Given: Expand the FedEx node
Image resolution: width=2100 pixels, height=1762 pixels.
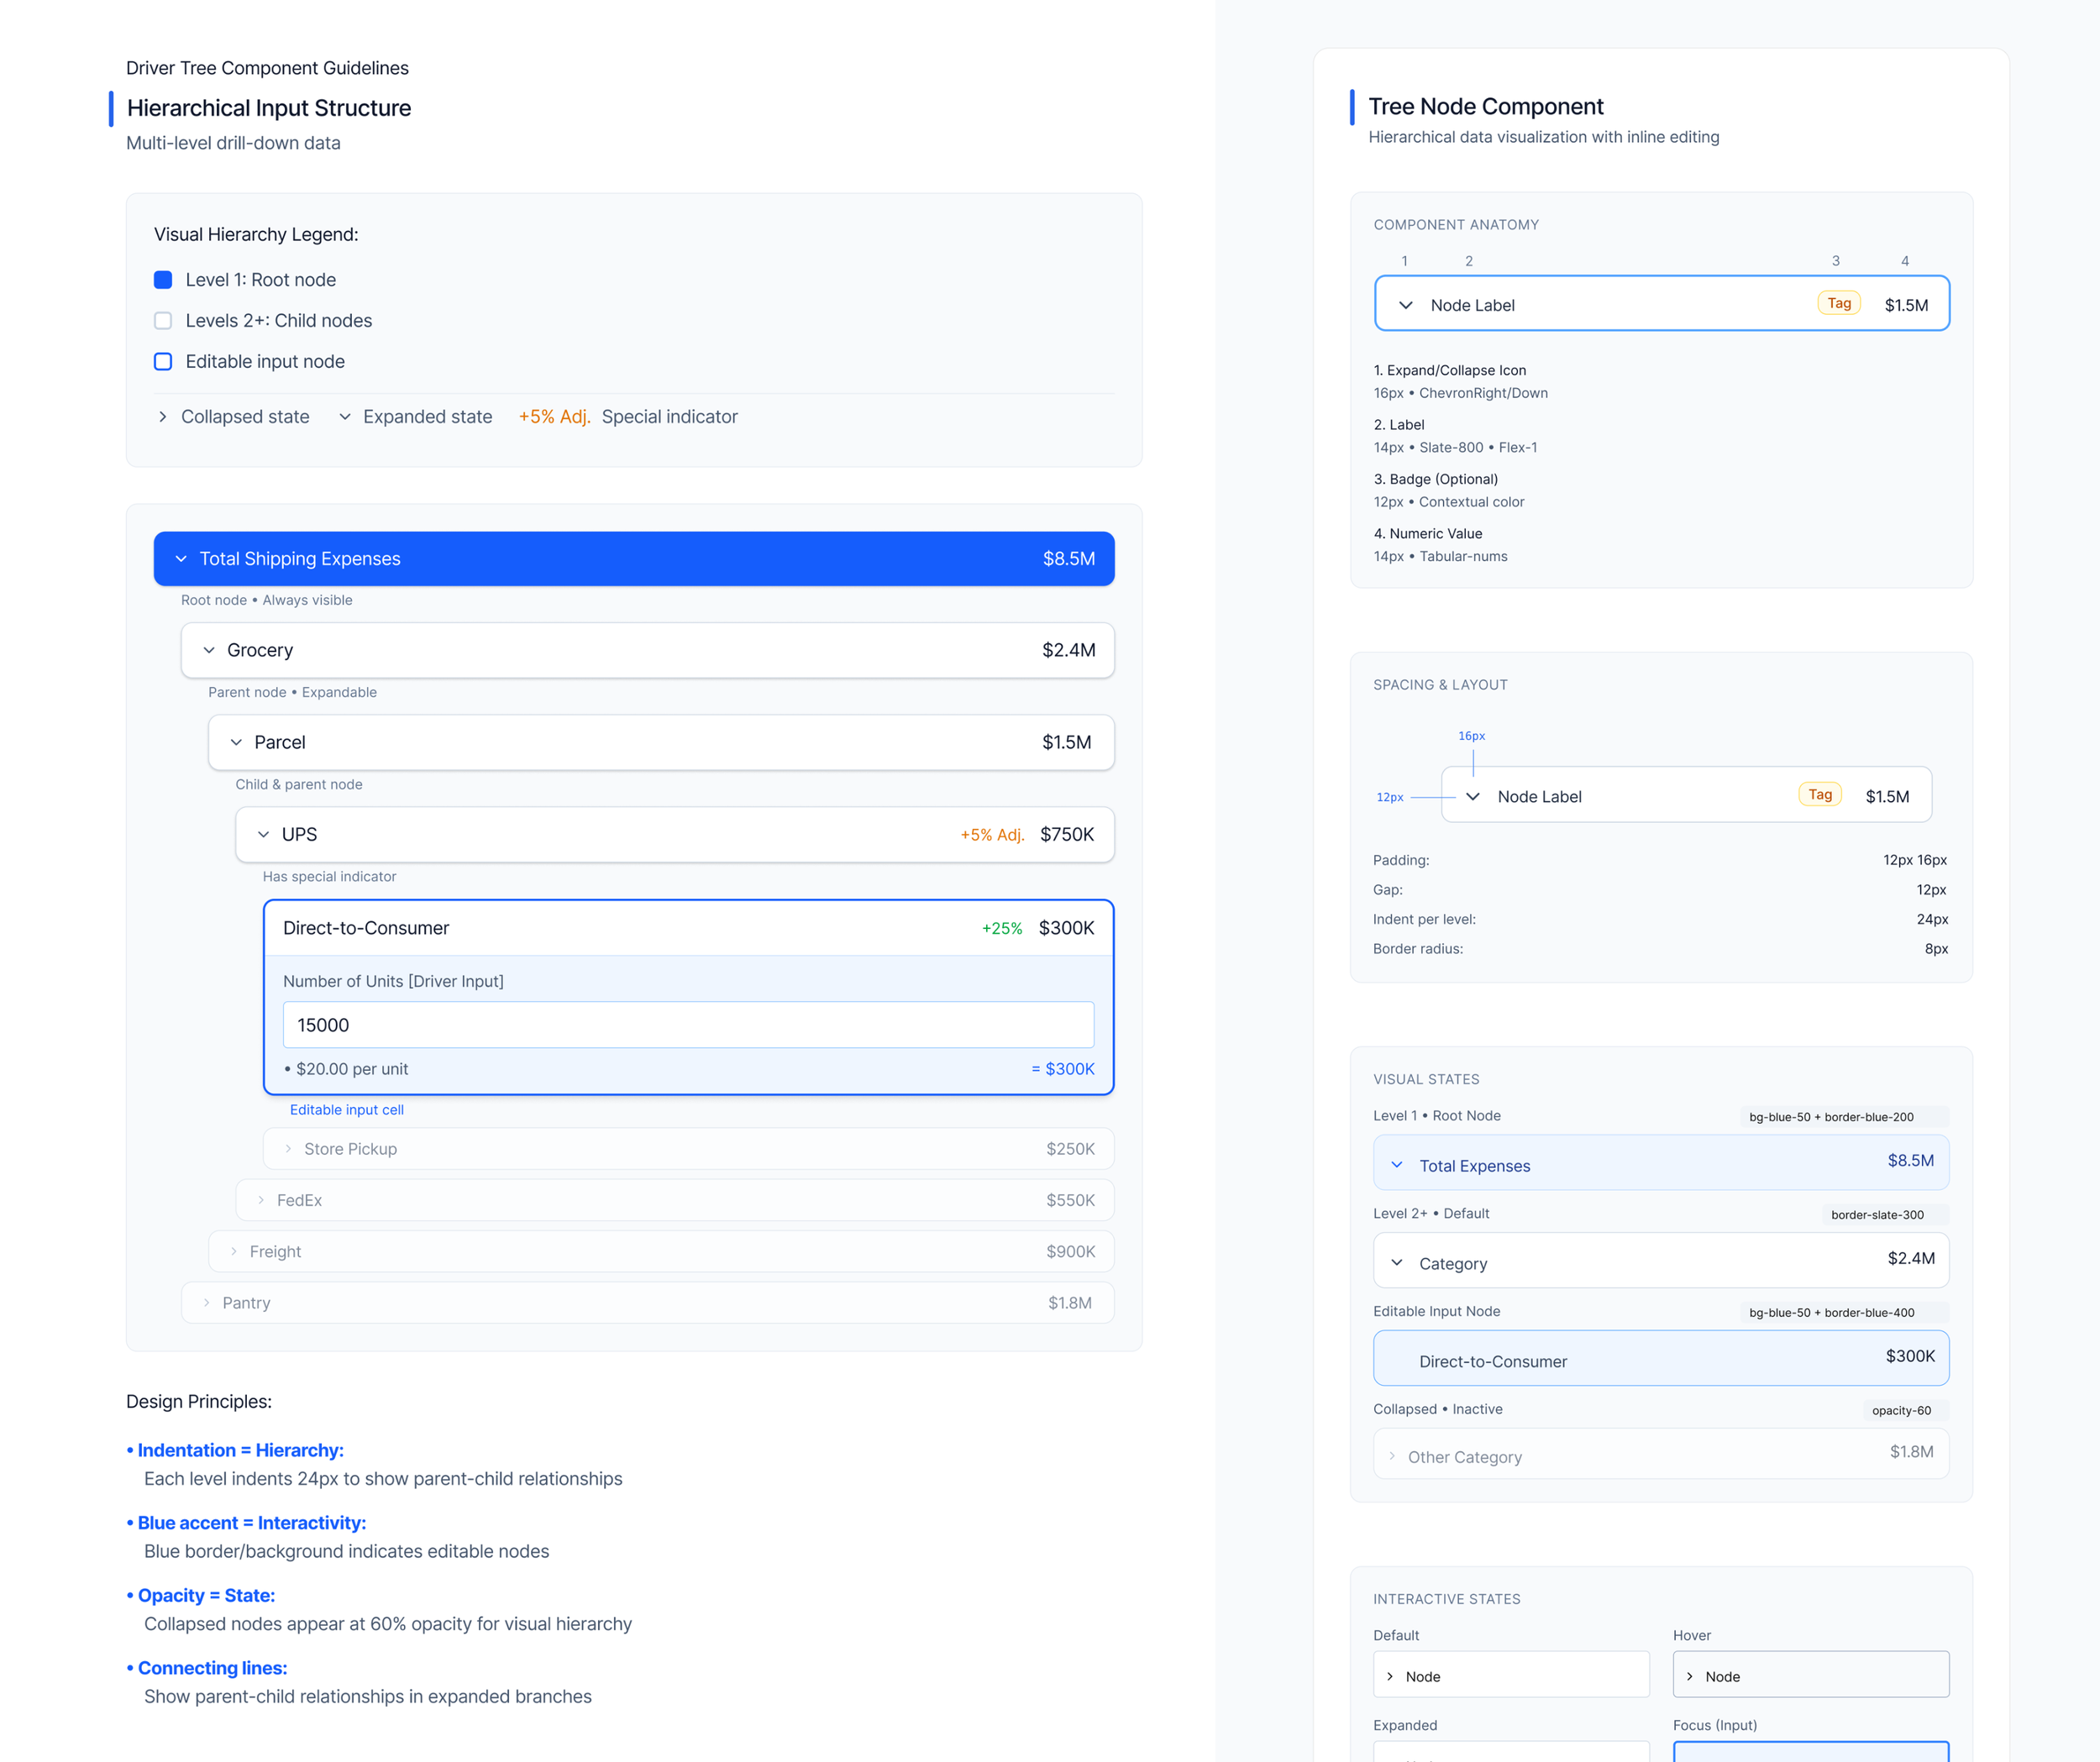Looking at the screenshot, I should point(261,1200).
